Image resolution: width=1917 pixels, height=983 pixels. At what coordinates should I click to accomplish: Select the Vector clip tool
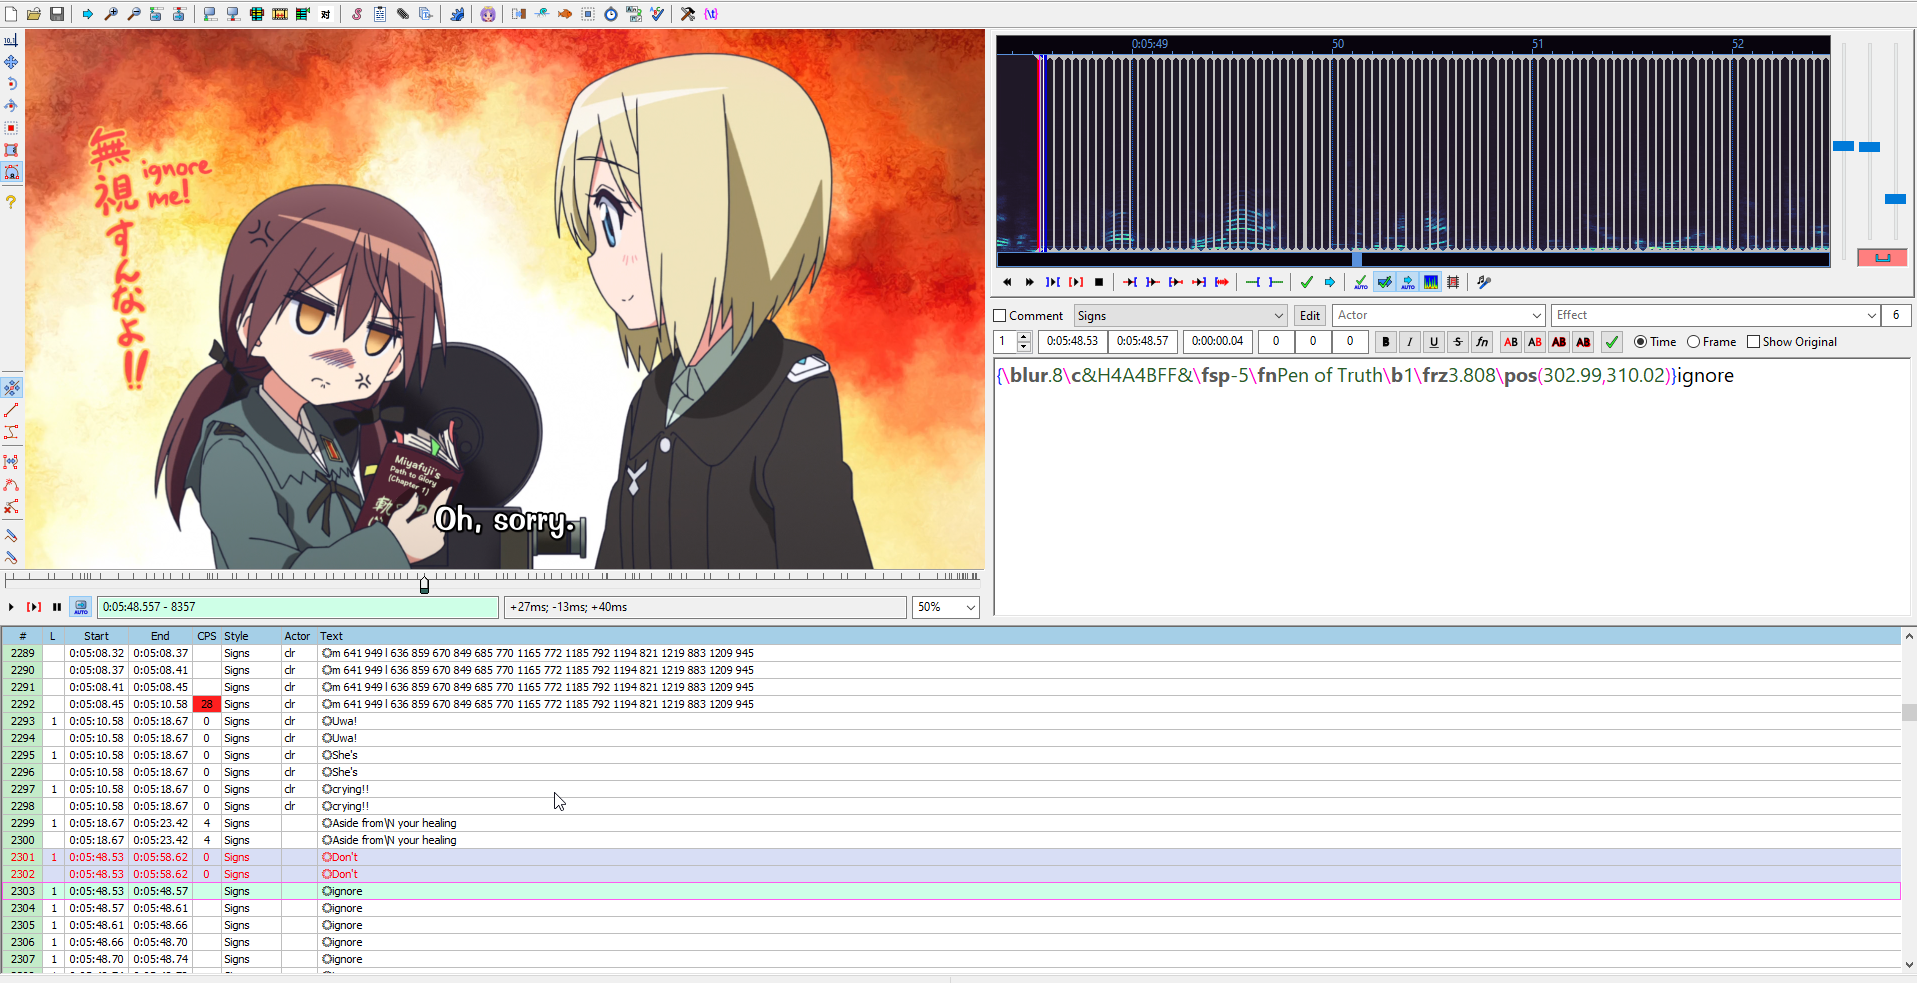tap(11, 173)
